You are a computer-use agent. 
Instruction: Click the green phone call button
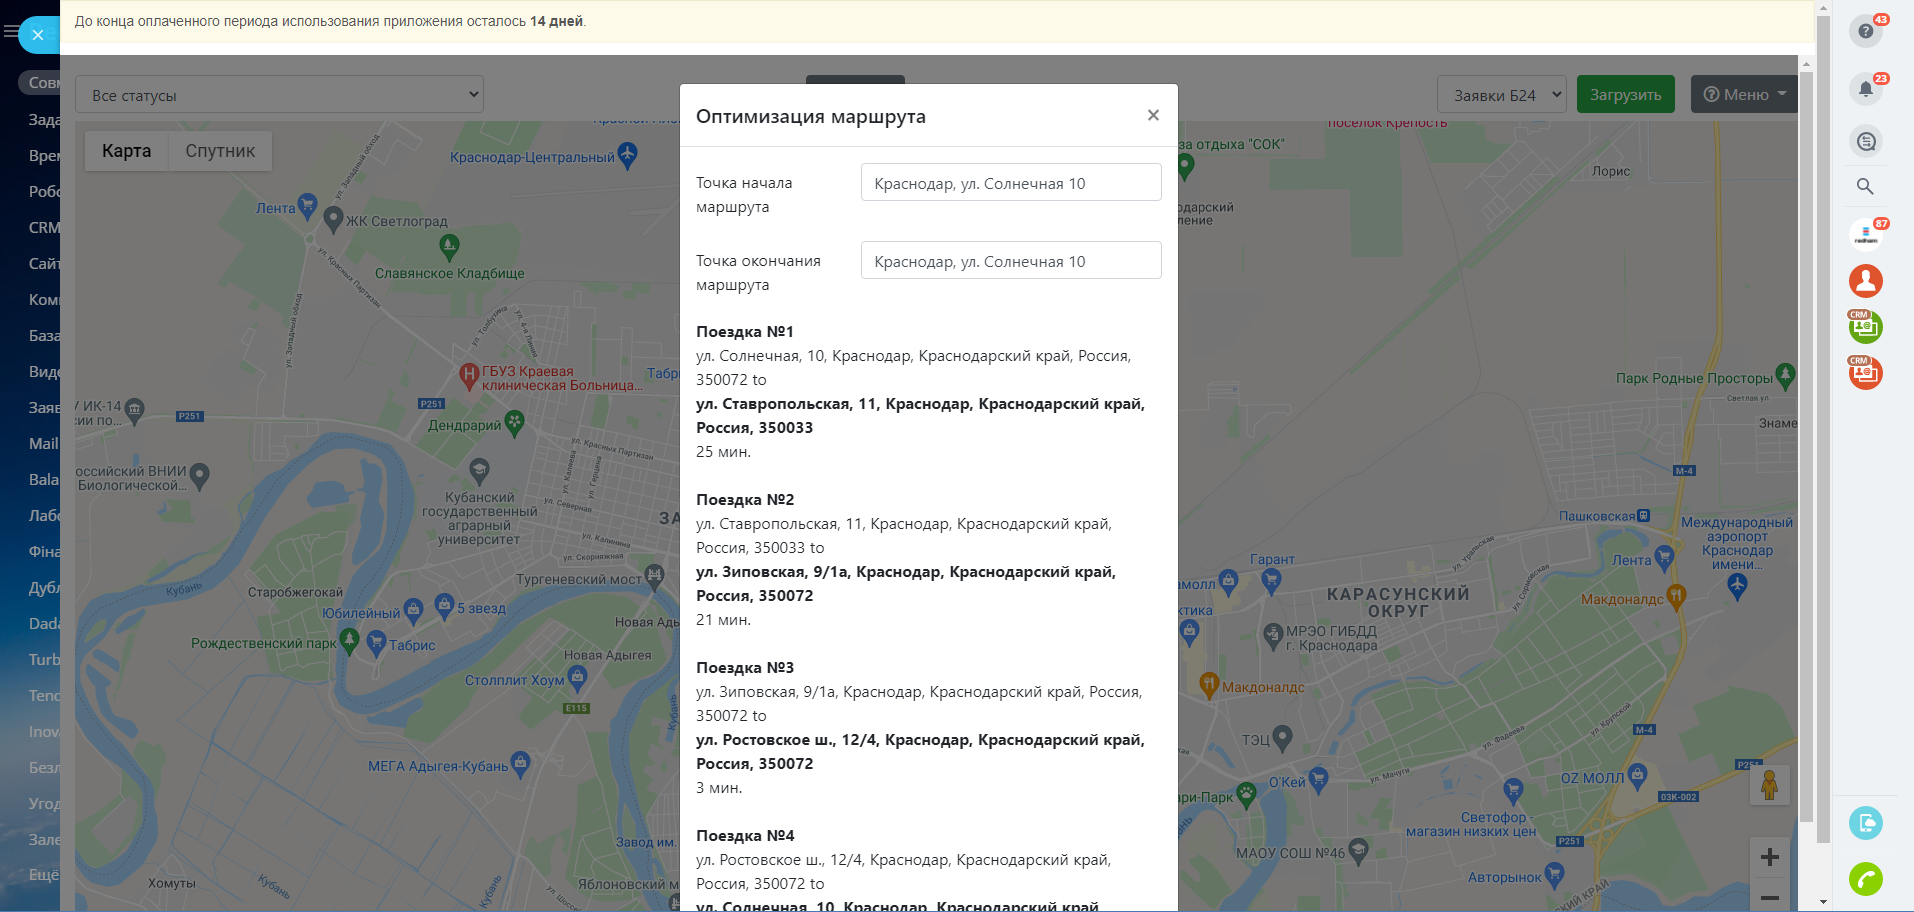(x=1865, y=879)
